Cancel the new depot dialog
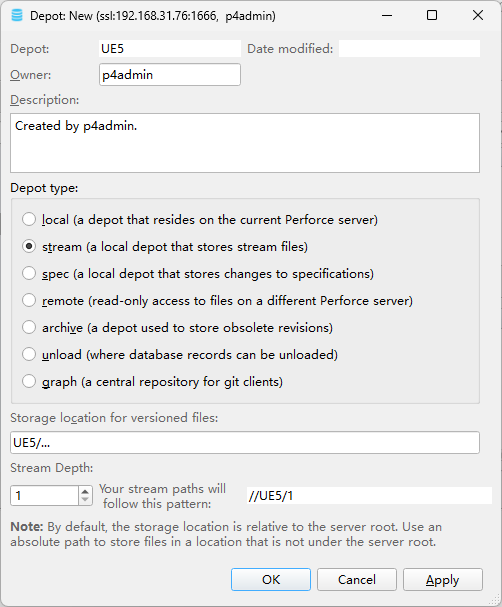Screen dimensions: 502x607 coord(357,580)
